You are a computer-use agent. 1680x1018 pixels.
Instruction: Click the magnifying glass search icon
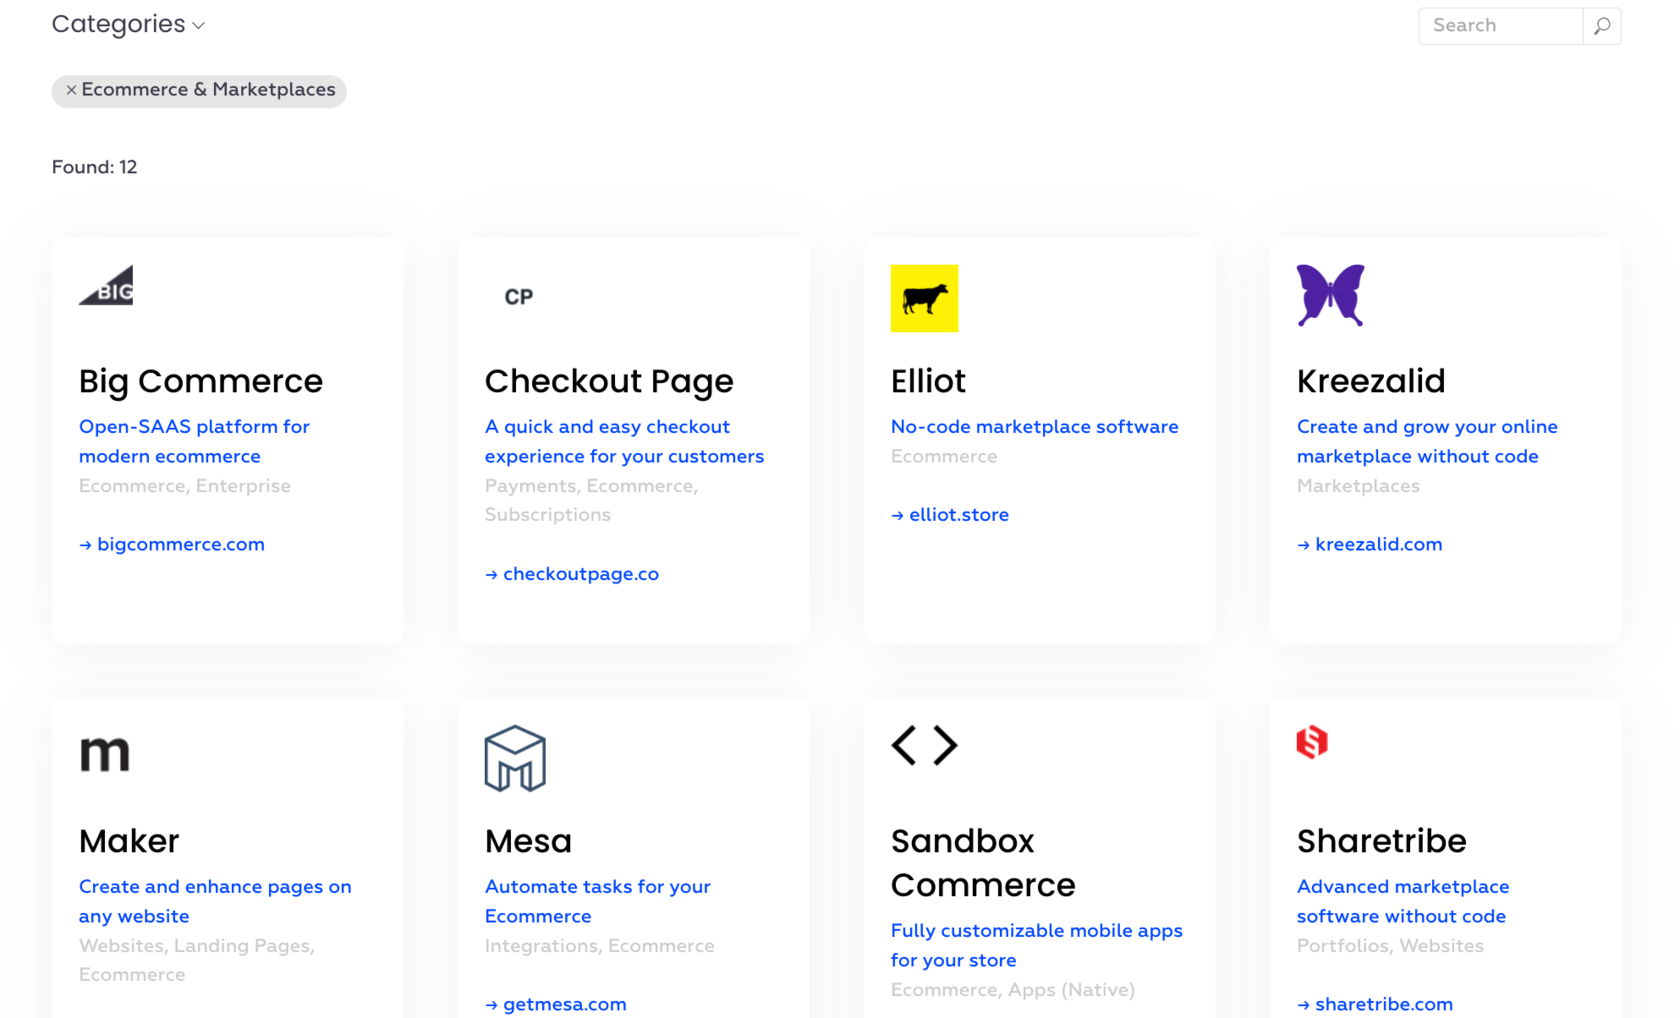1602,26
